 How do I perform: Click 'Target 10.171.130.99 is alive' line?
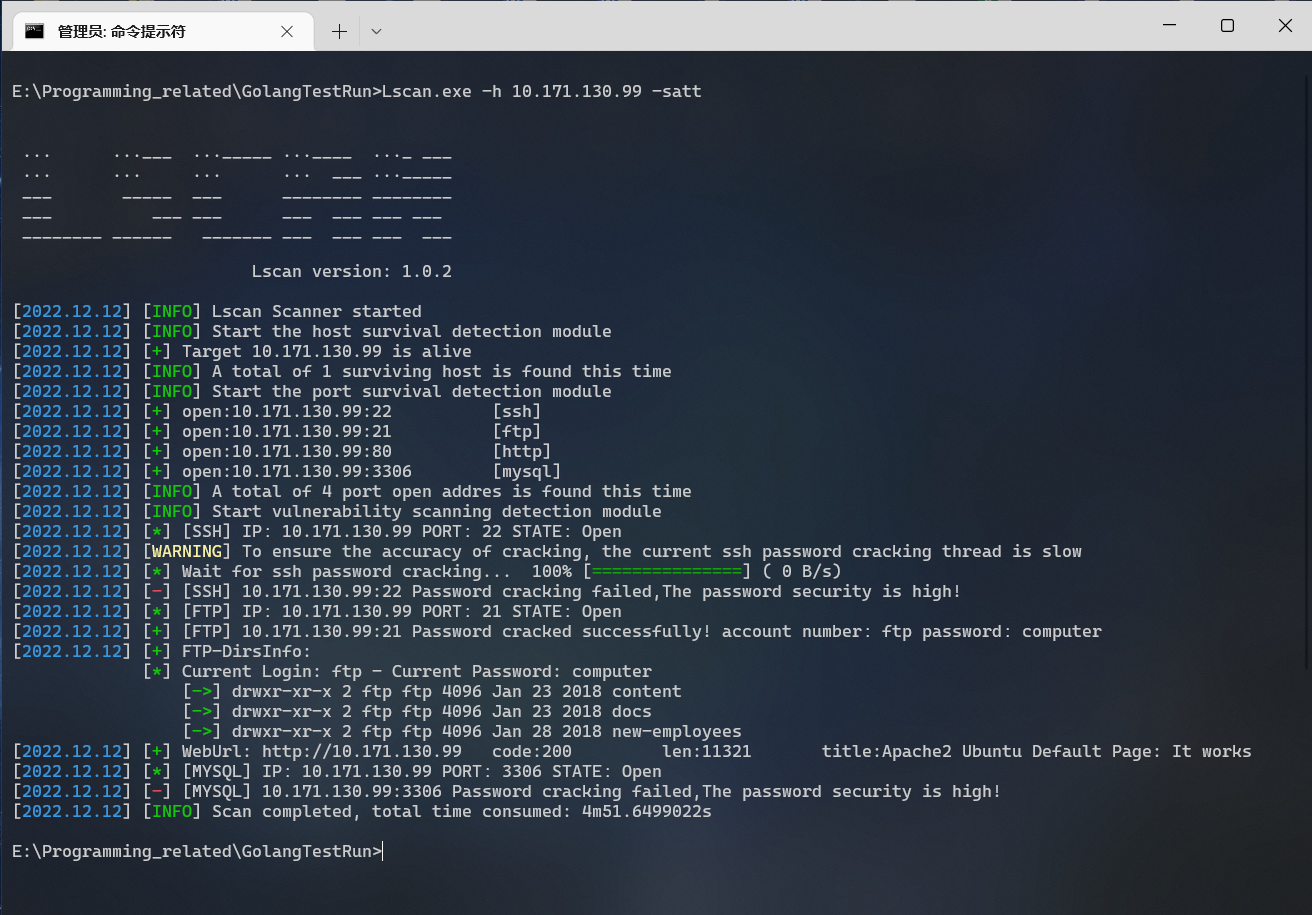[242, 351]
